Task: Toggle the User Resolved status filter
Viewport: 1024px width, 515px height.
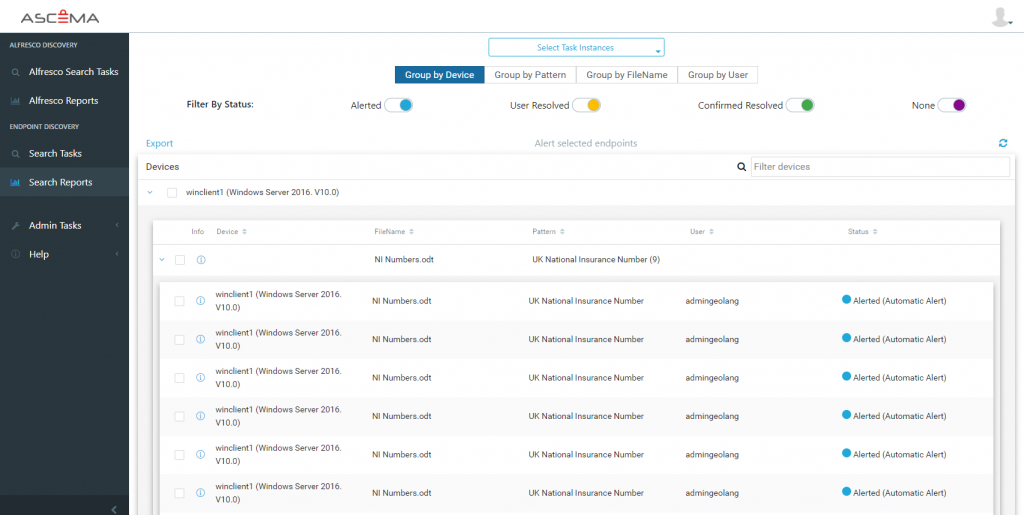Action: 586,105
